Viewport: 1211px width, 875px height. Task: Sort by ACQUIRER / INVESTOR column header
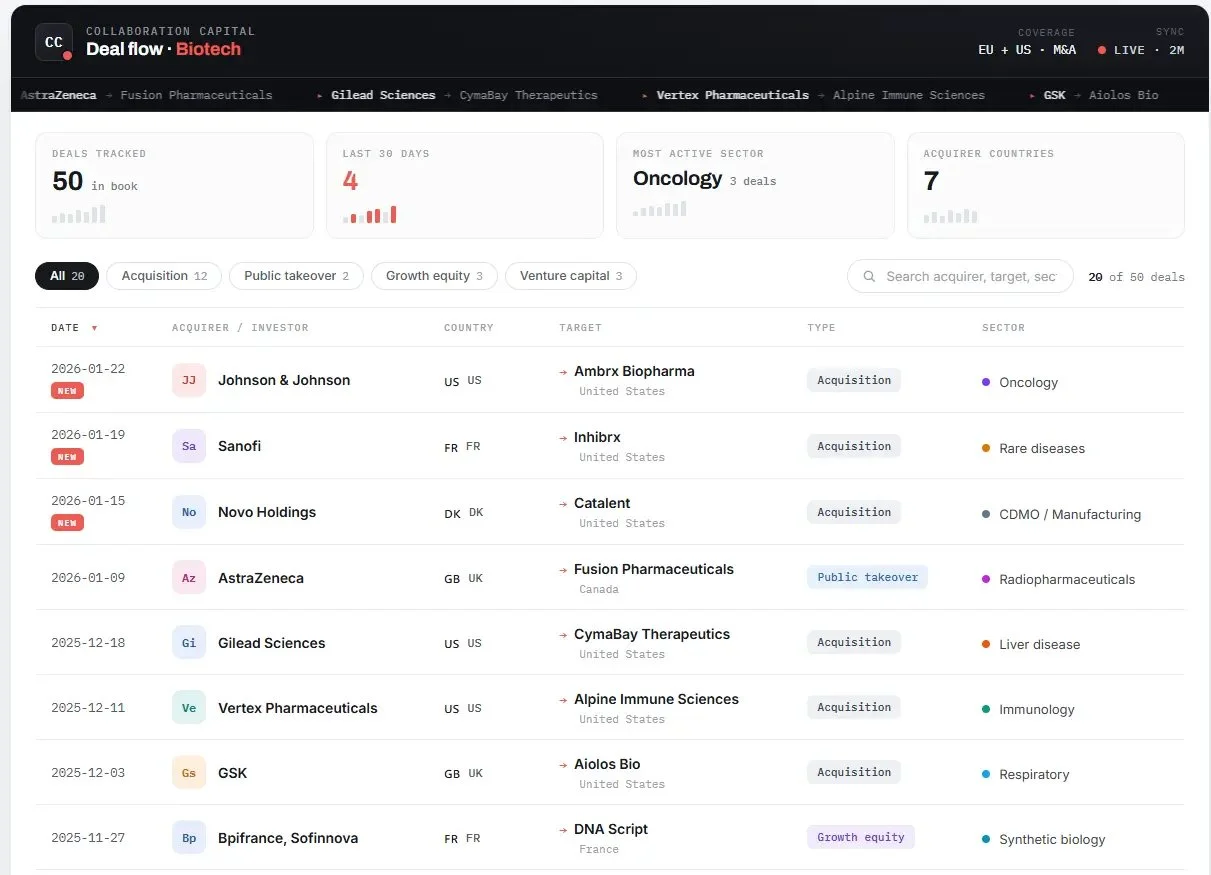coord(240,328)
